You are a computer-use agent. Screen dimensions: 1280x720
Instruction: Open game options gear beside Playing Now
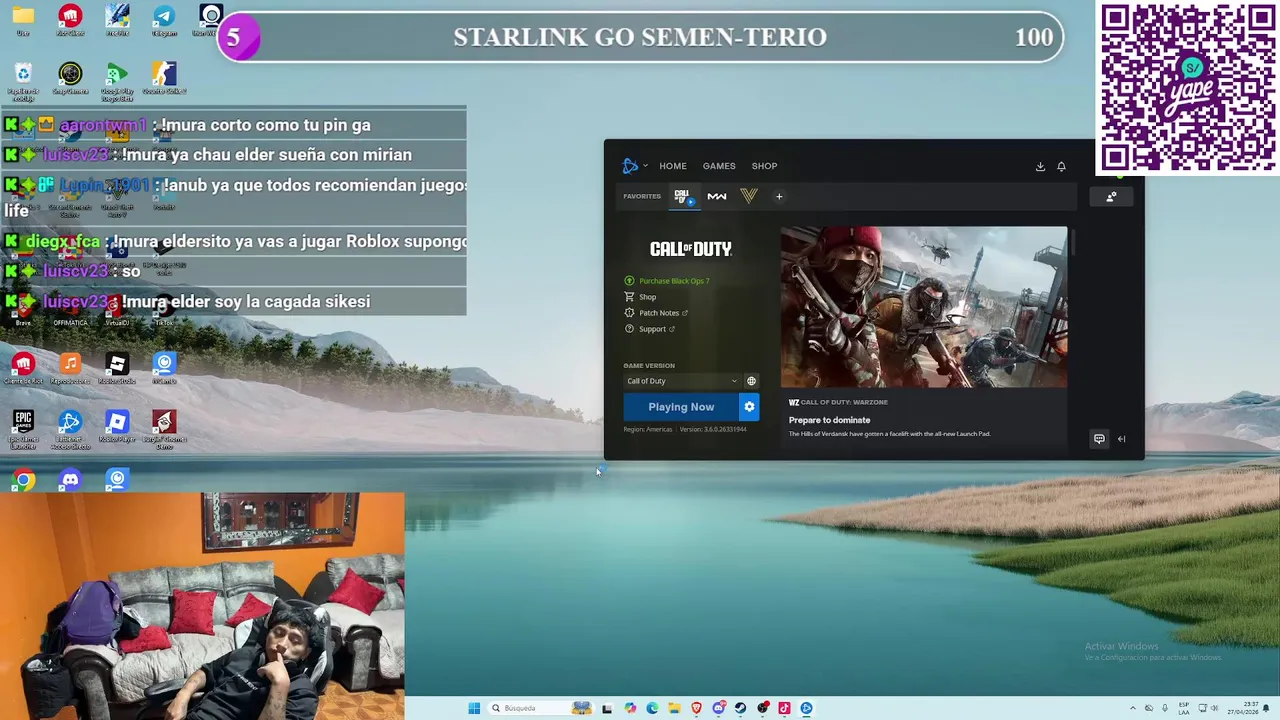[749, 407]
